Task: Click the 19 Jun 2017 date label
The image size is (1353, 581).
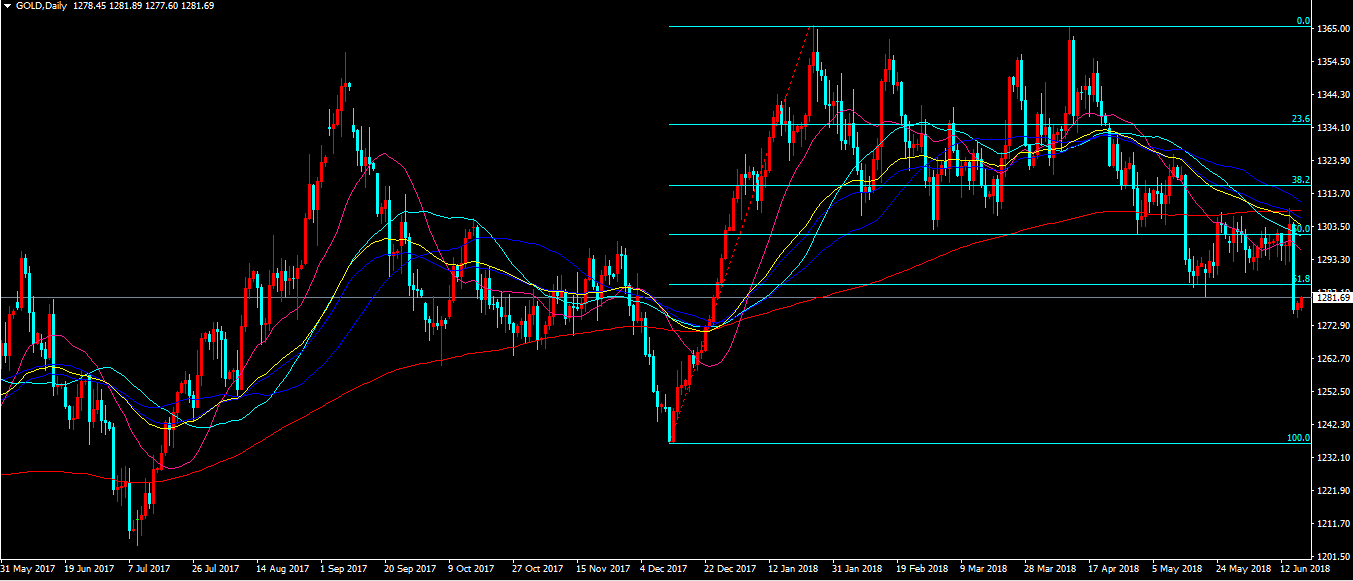Action: [x=91, y=569]
